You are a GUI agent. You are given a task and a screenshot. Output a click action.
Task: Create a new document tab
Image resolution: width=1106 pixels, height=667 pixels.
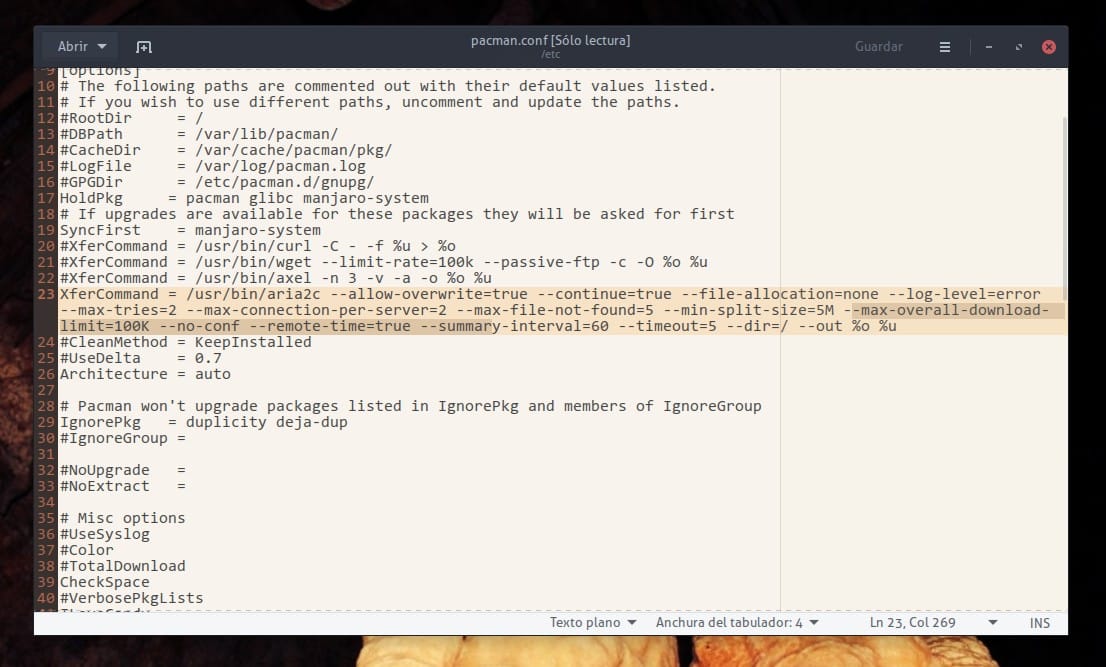tap(144, 47)
